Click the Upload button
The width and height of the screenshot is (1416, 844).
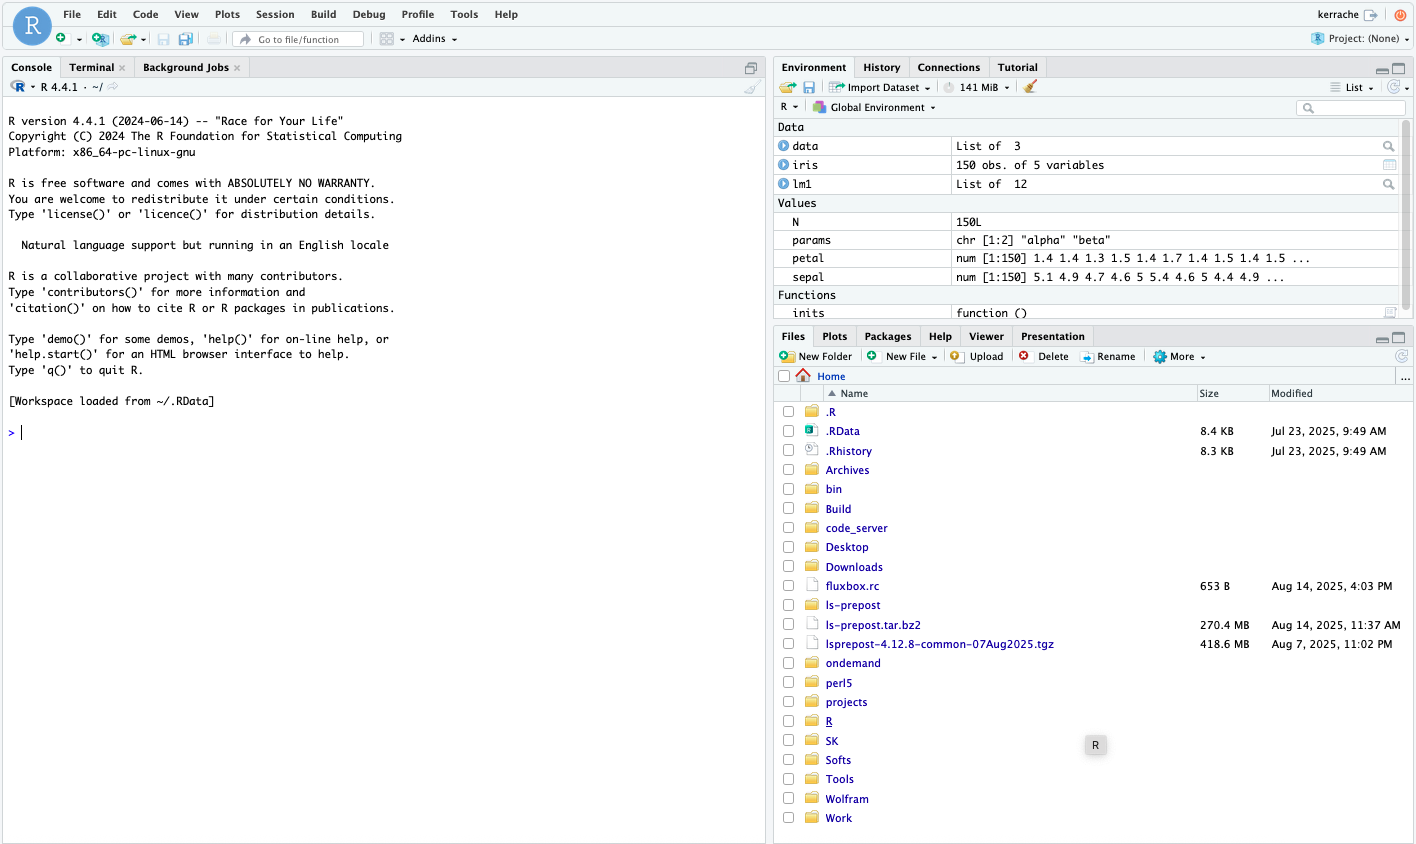point(977,356)
